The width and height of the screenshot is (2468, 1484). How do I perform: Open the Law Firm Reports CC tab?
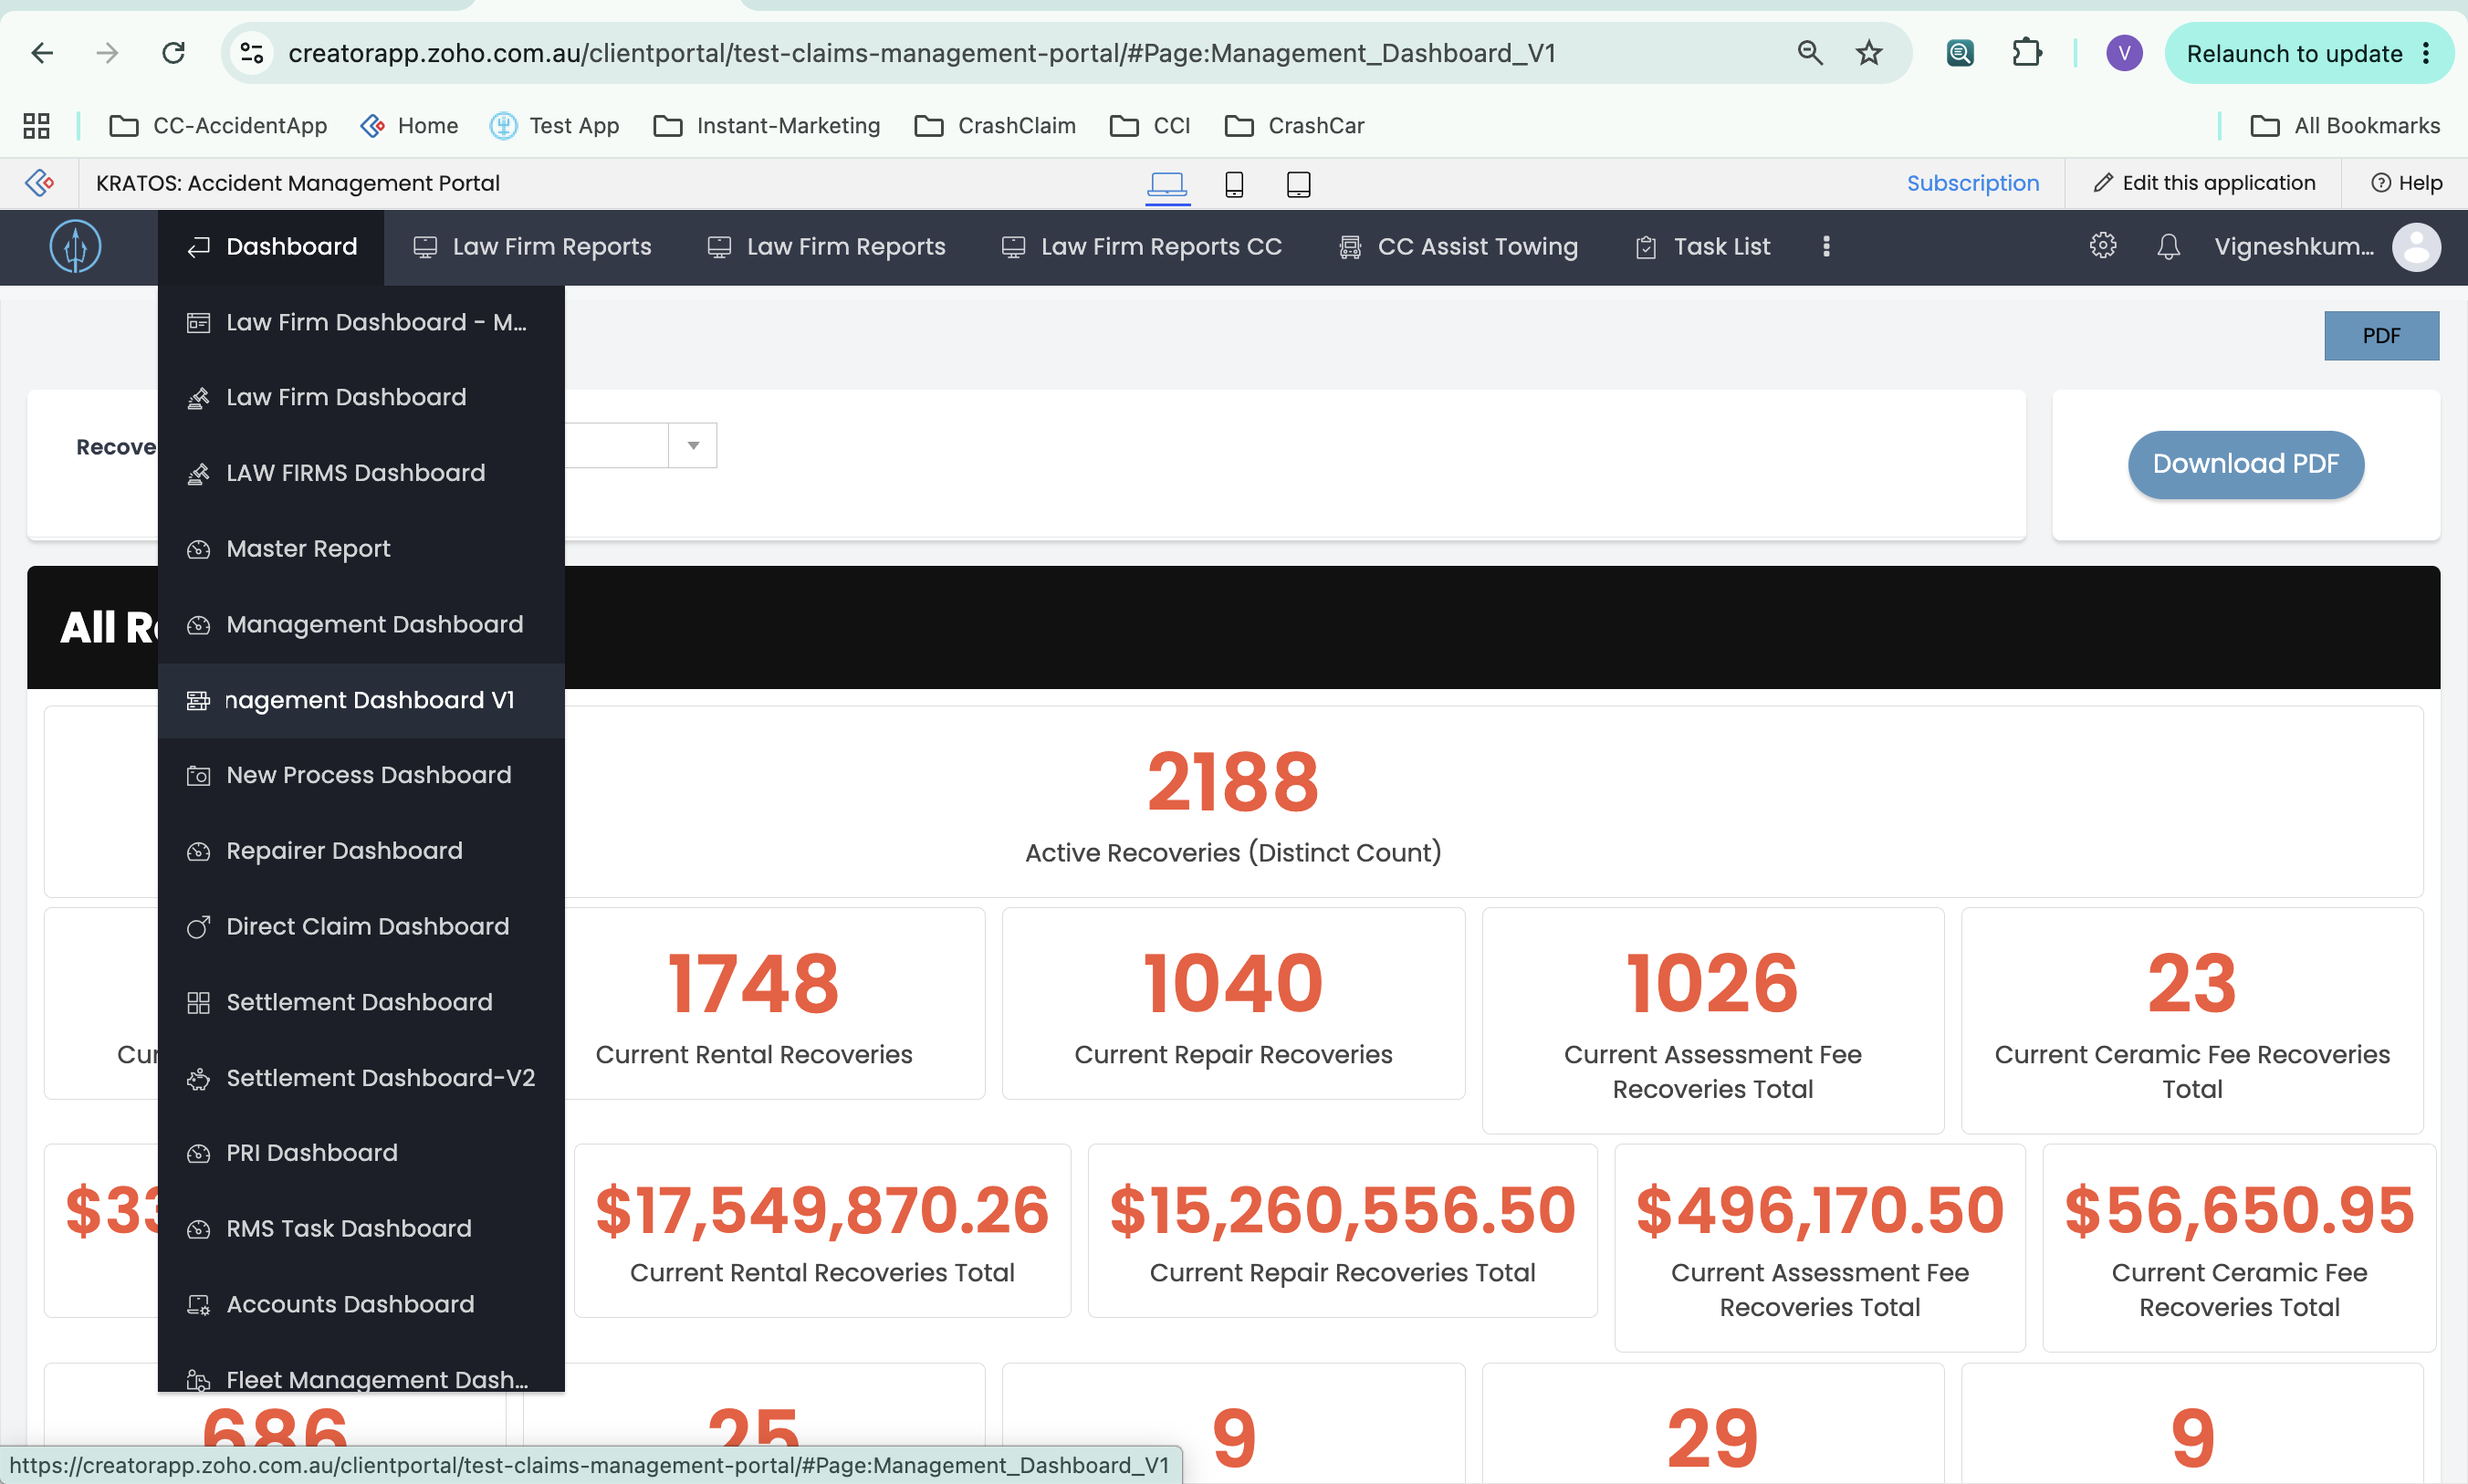pos(1141,246)
